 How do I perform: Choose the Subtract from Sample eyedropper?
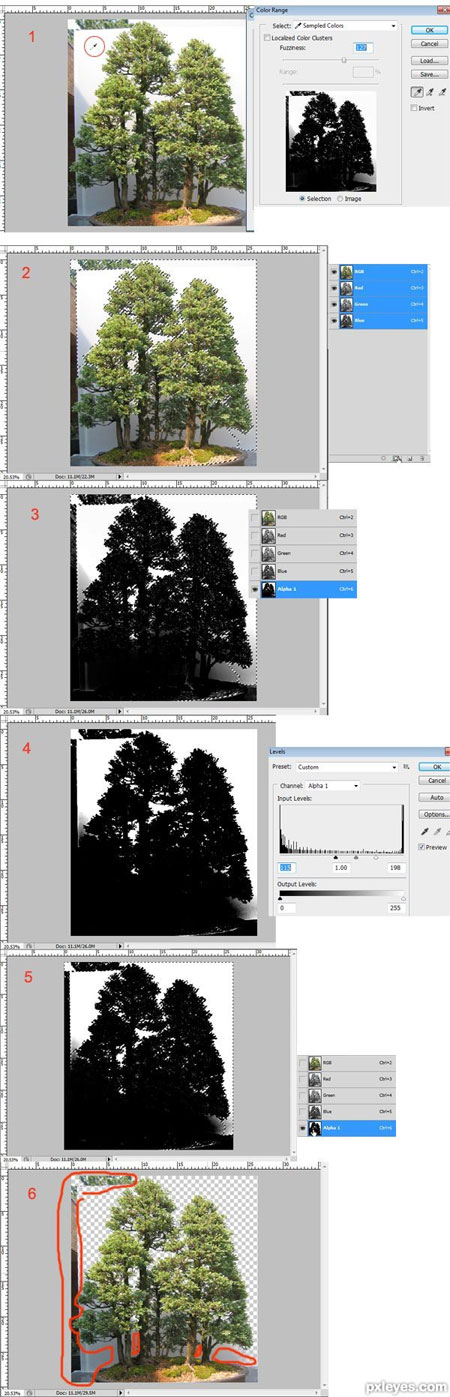[441, 90]
